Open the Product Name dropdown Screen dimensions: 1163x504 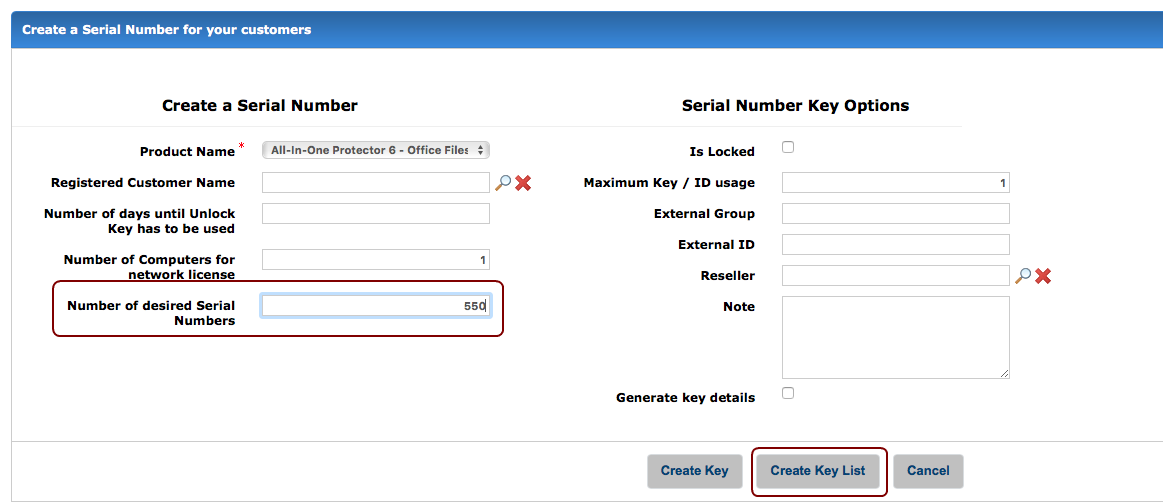375,150
